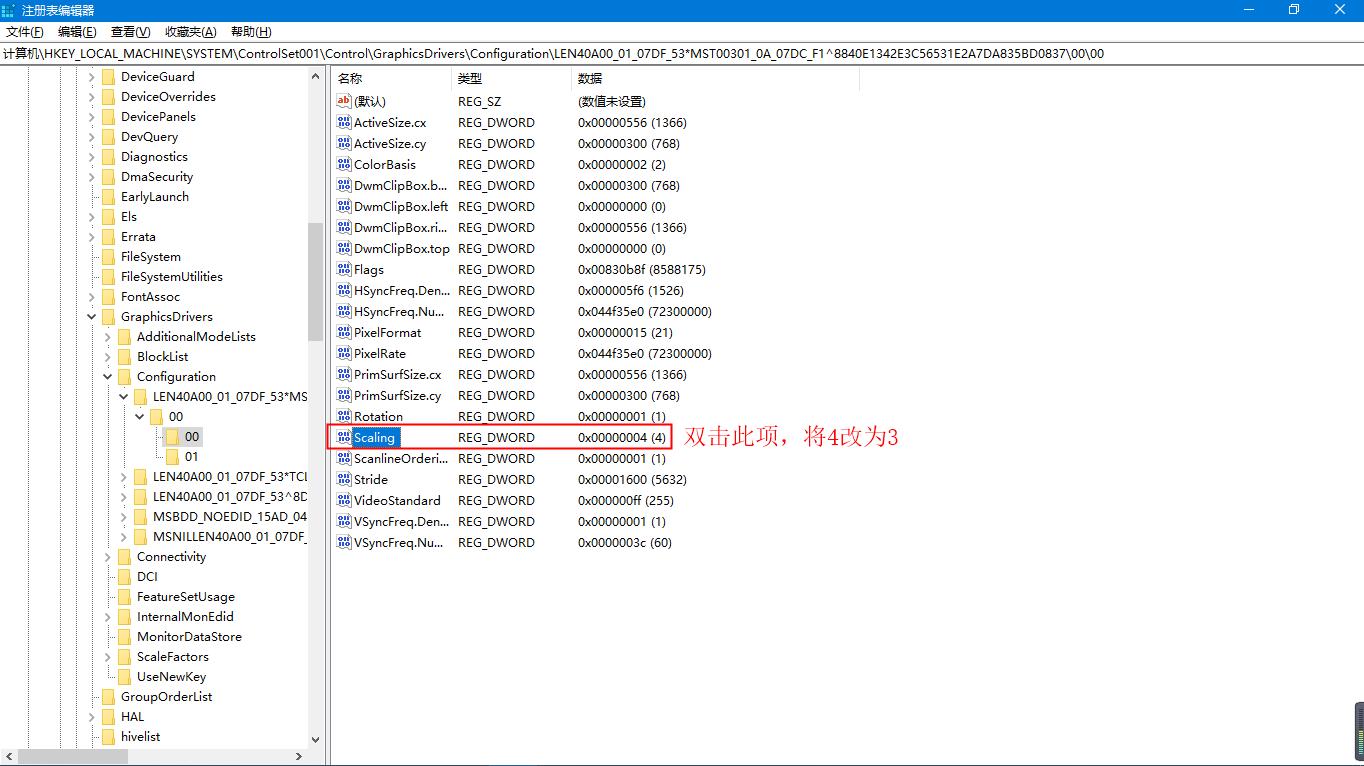1364x766 pixels.
Task: Open the 收藏夹(A) menu
Action: tap(190, 32)
